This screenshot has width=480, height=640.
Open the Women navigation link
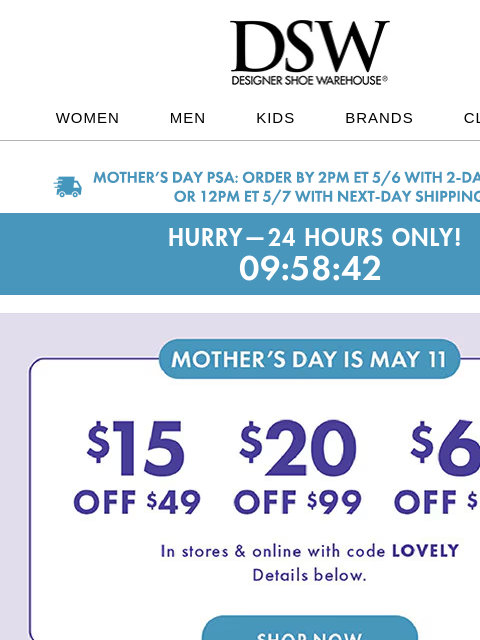[87, 118]
